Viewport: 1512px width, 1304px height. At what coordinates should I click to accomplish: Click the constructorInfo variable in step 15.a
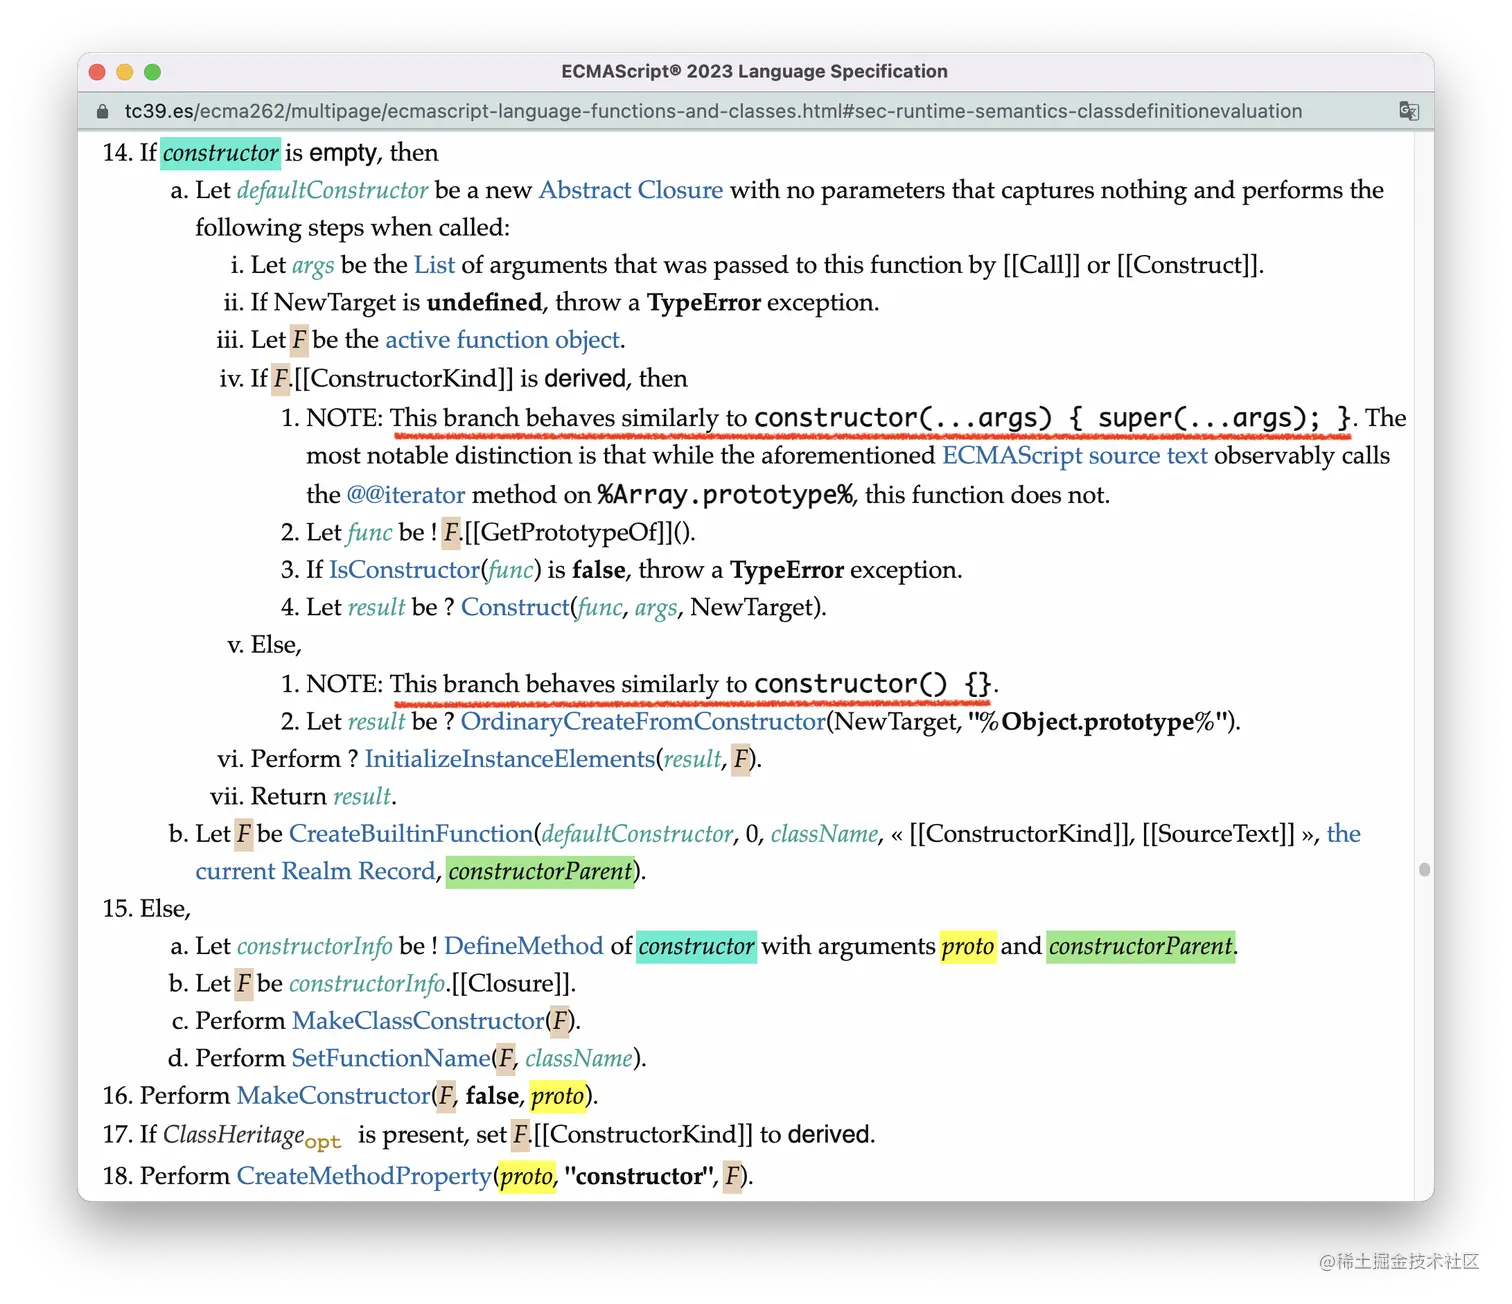click(x=314, y=946)
